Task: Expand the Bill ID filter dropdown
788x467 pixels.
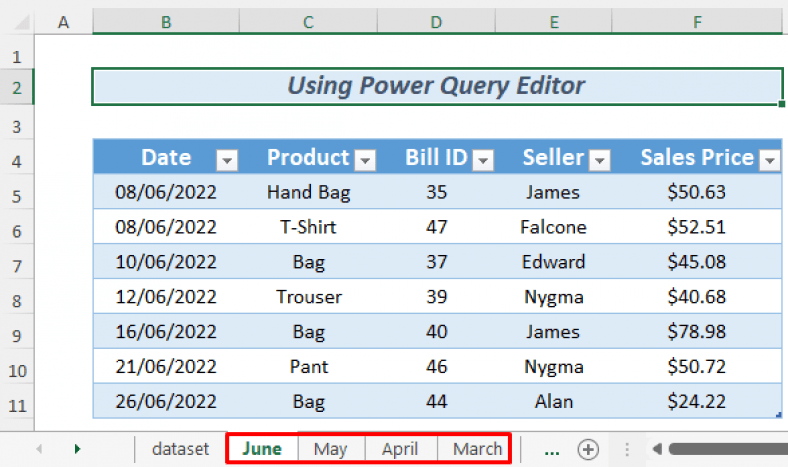Action: click(x=483, y=159)
